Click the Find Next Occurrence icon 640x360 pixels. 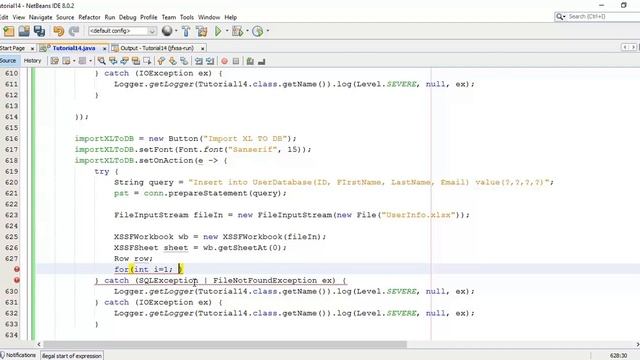(124, 61)
